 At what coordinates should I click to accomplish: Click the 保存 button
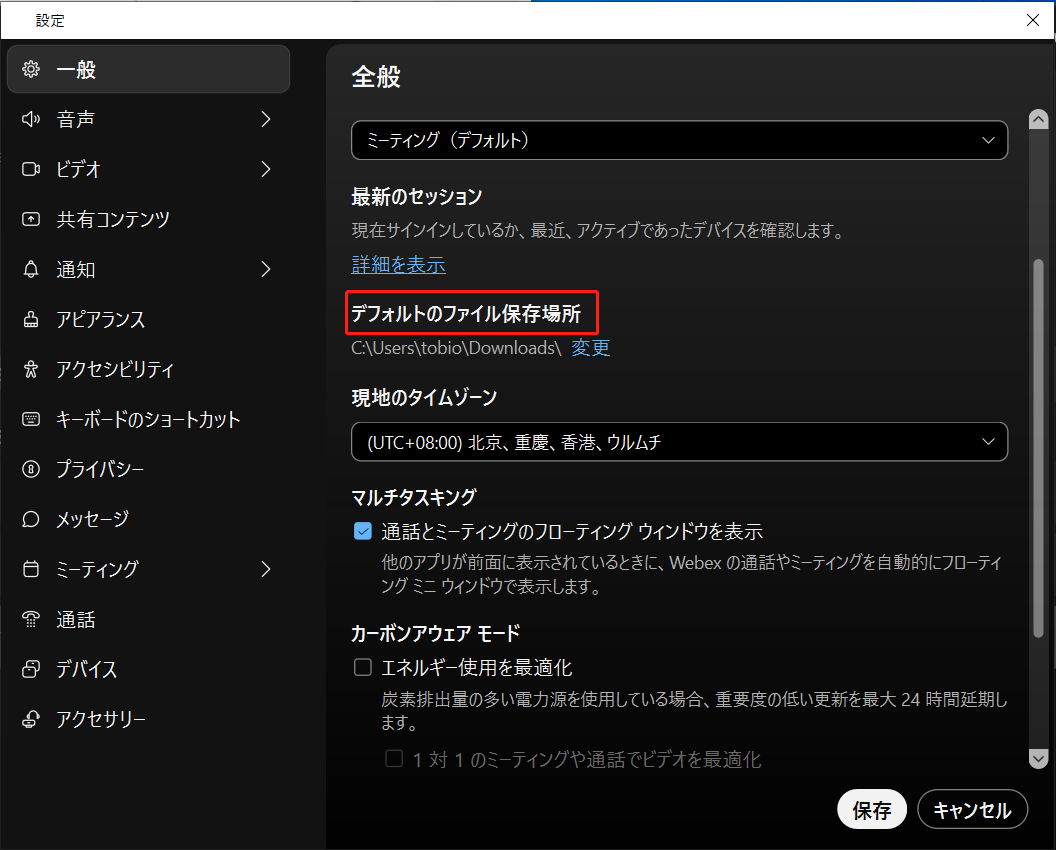(872, 810)
